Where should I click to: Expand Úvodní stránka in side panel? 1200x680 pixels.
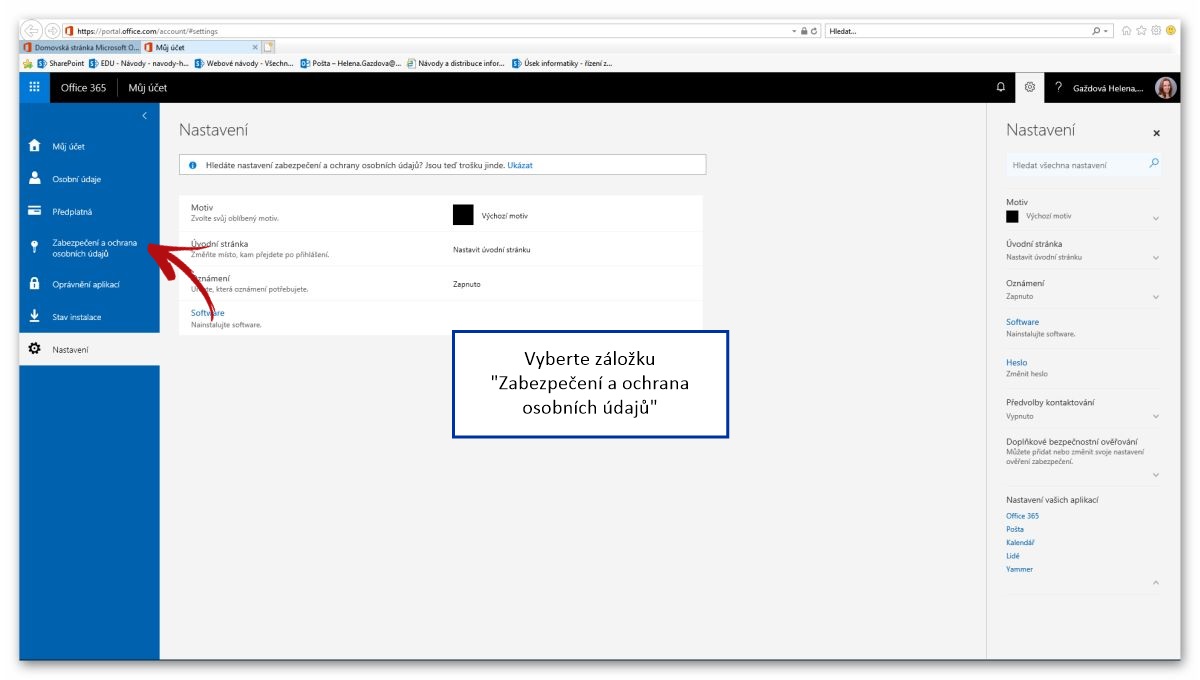(1156, 258)
